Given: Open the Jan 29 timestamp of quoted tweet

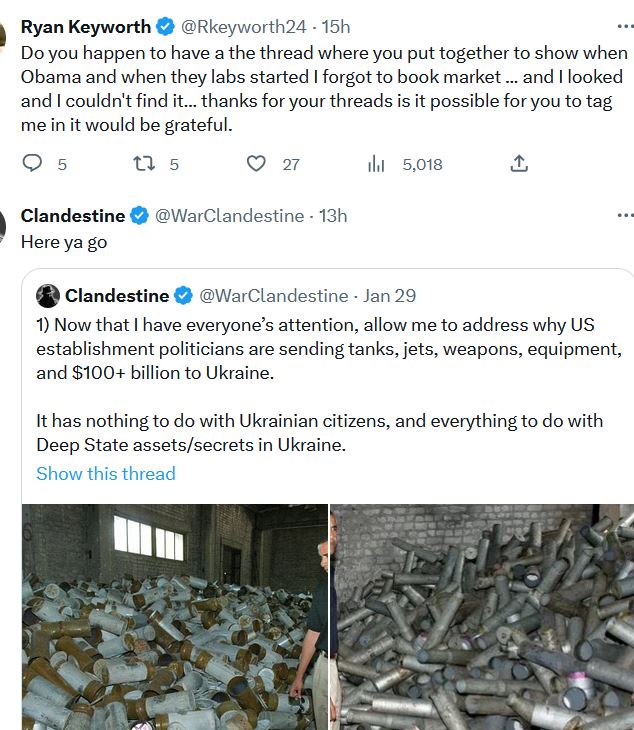Looking at the screenshot, I should 390,296.
